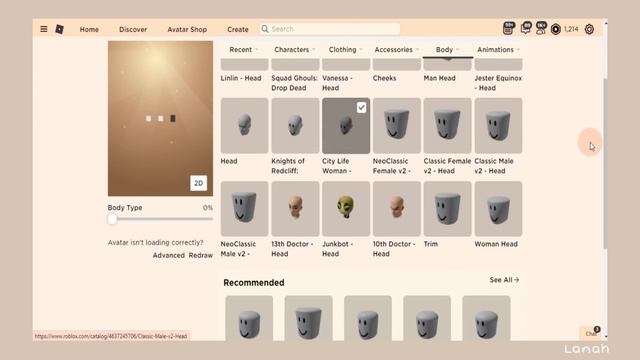Open the Create page
This screenshot has width=640, height=360.
[238, 29]
